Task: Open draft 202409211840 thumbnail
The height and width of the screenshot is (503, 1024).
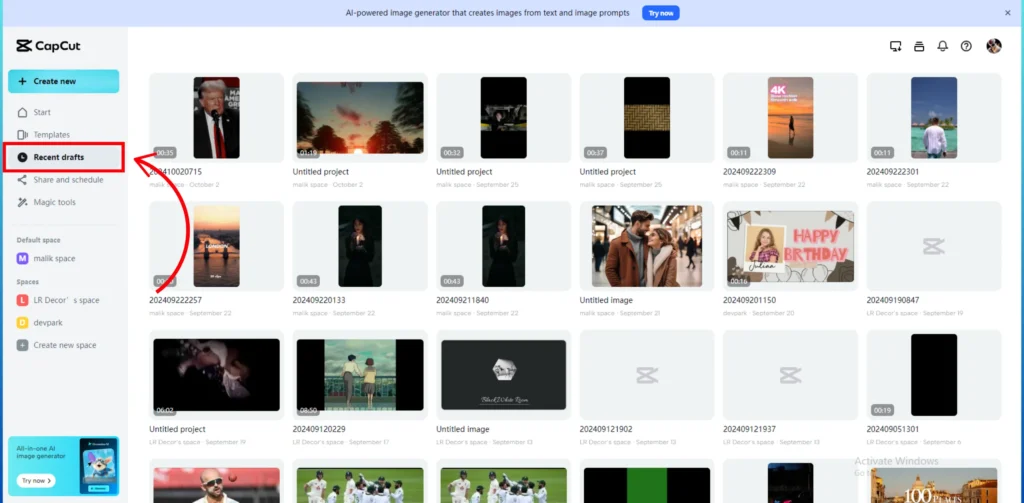Action: [504, 246]
